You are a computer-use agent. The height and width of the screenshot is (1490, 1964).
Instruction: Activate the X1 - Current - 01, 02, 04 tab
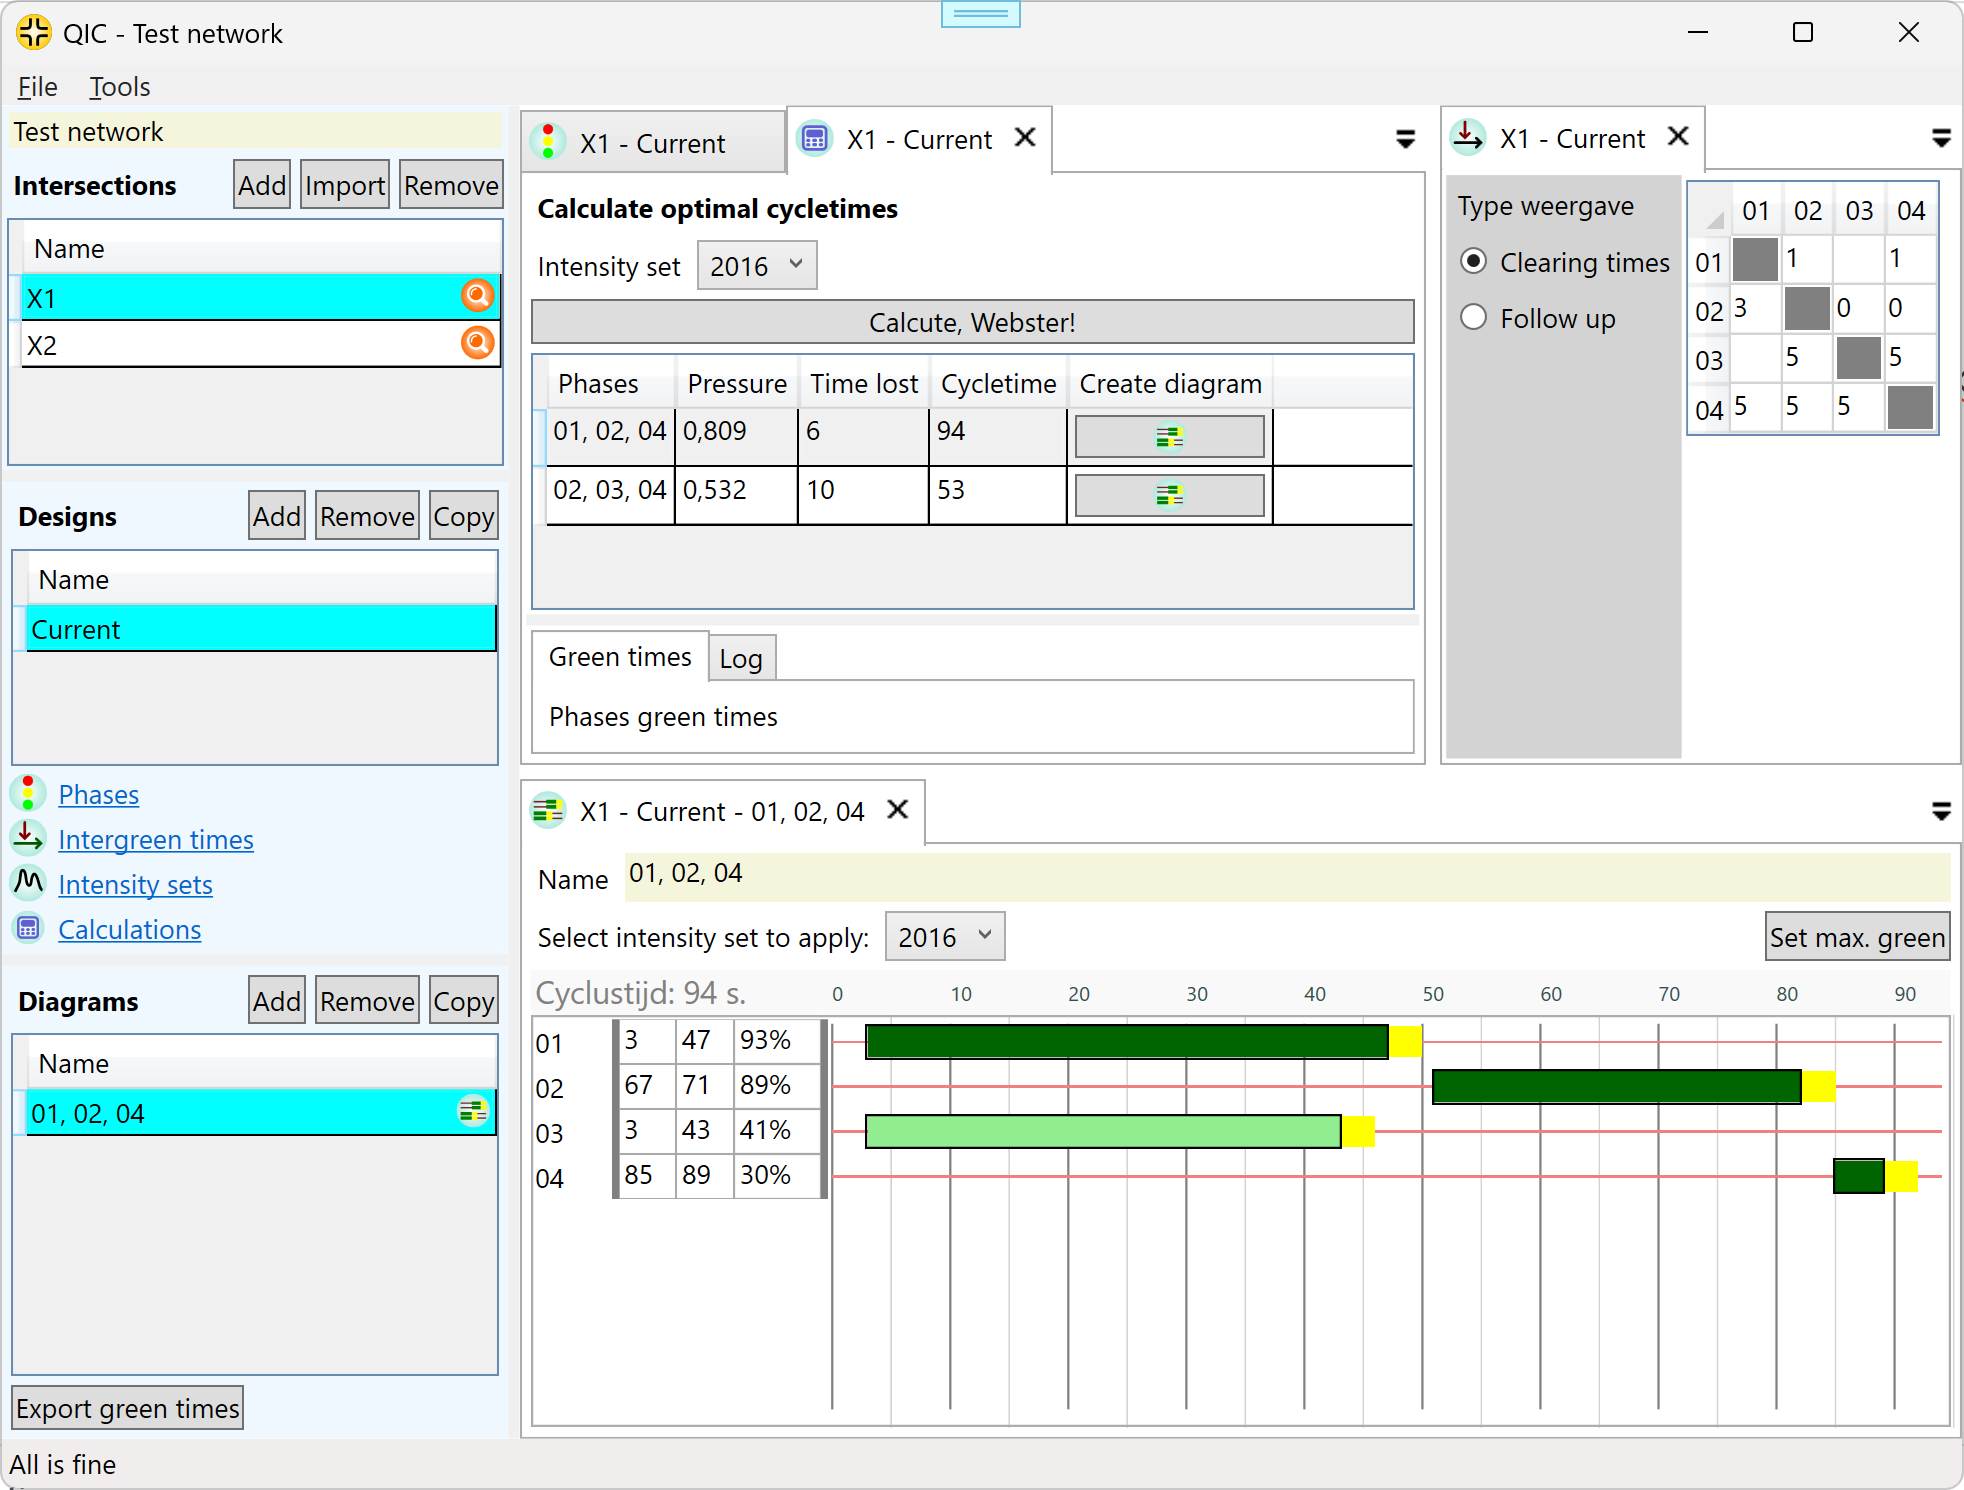point(722,811)
